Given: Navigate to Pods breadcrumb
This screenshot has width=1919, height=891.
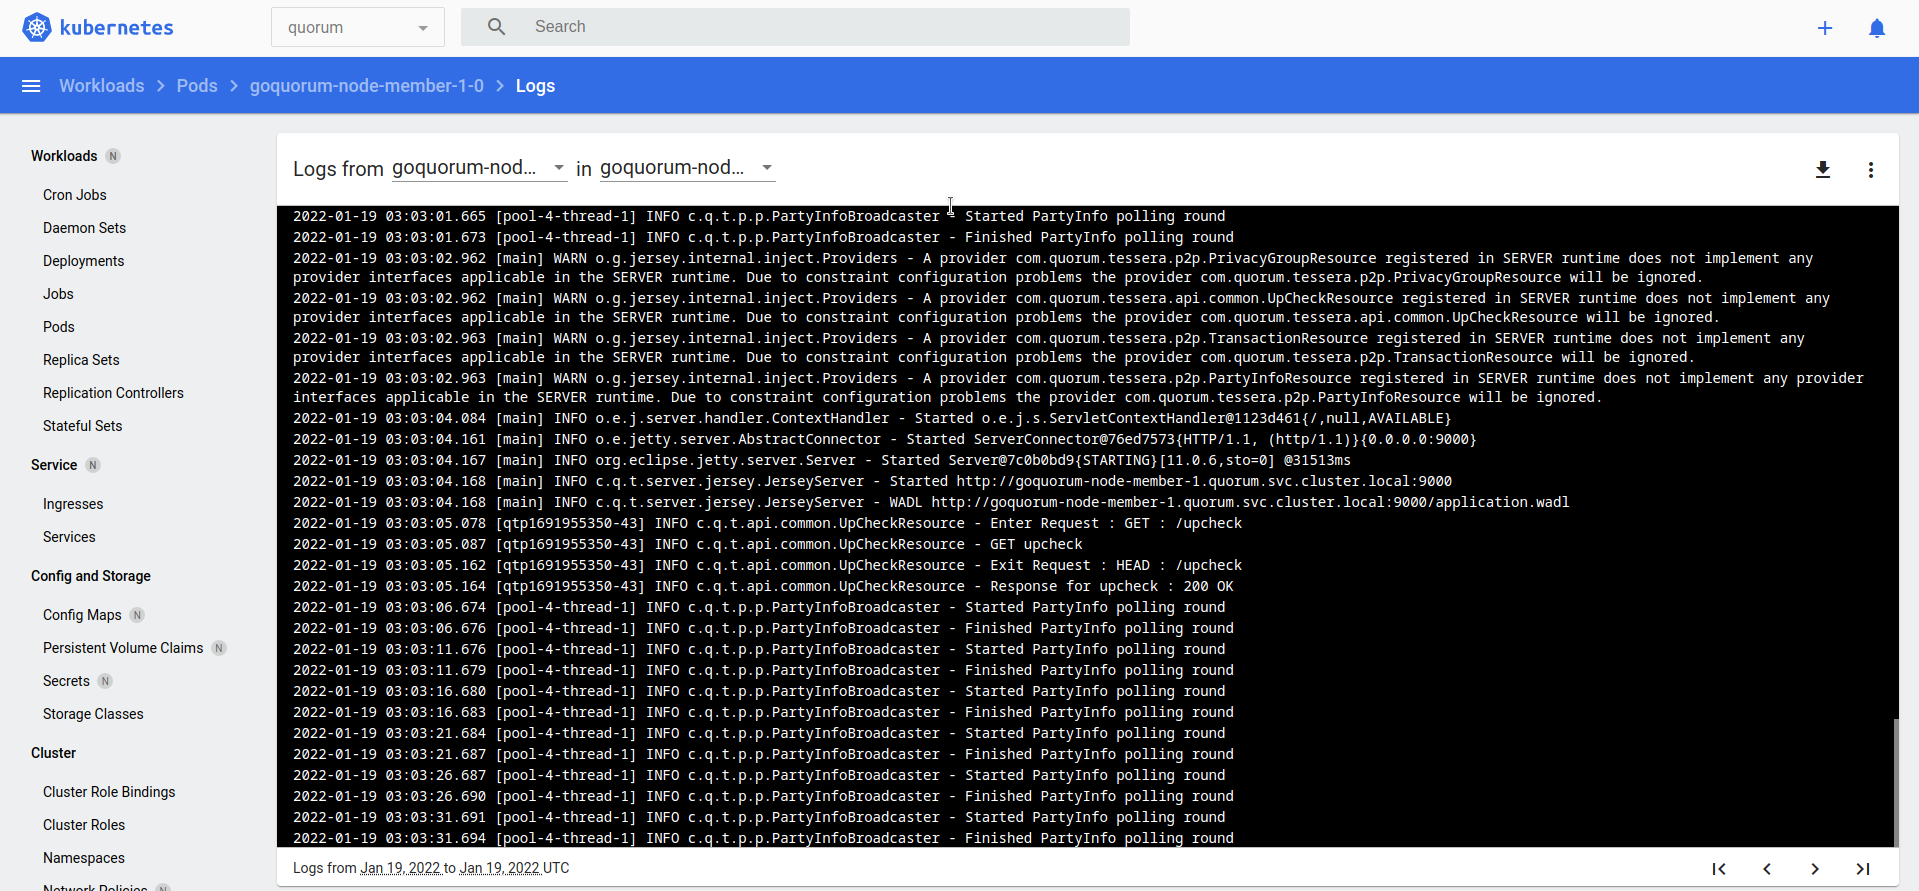Looking at the screenshot, I should [197, 86].
